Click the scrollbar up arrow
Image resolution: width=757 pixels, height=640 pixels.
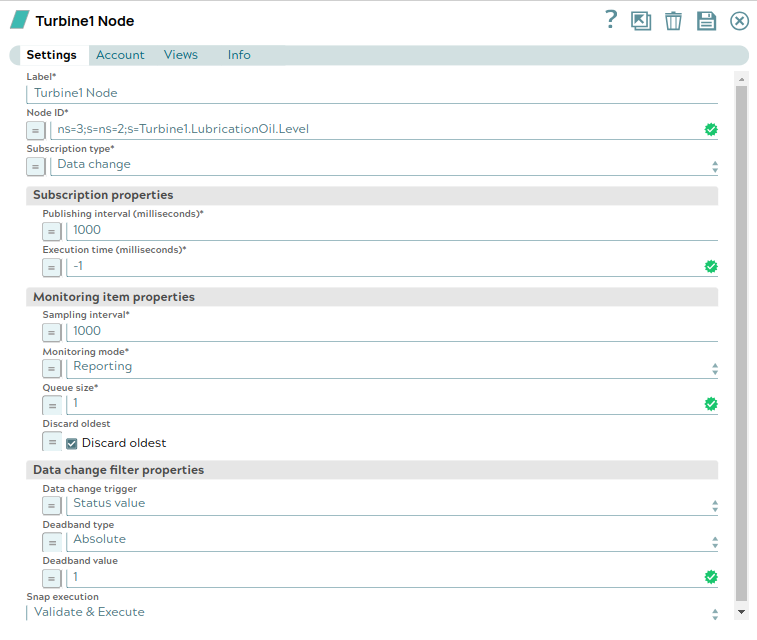tap(741, 79)
